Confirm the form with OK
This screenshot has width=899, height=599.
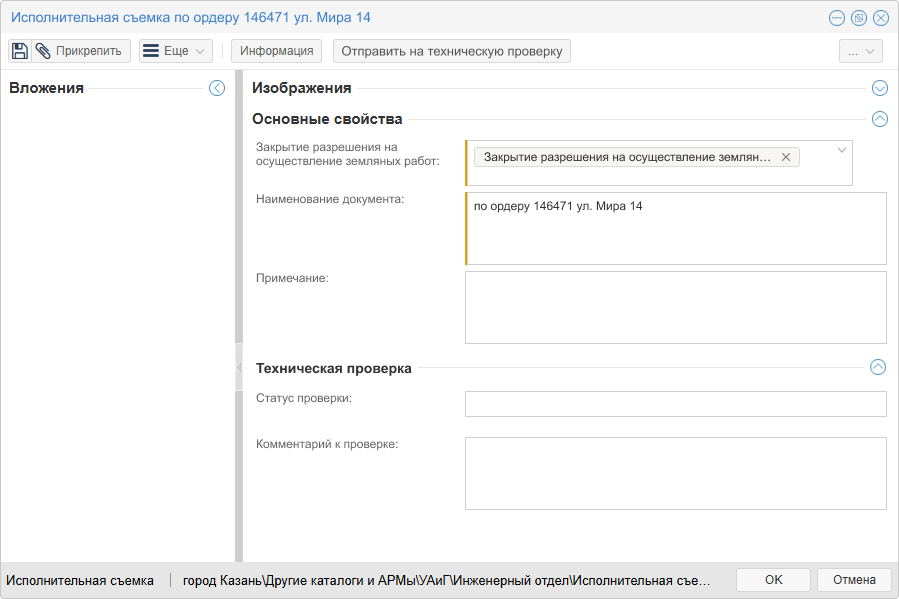pos(772,579)
